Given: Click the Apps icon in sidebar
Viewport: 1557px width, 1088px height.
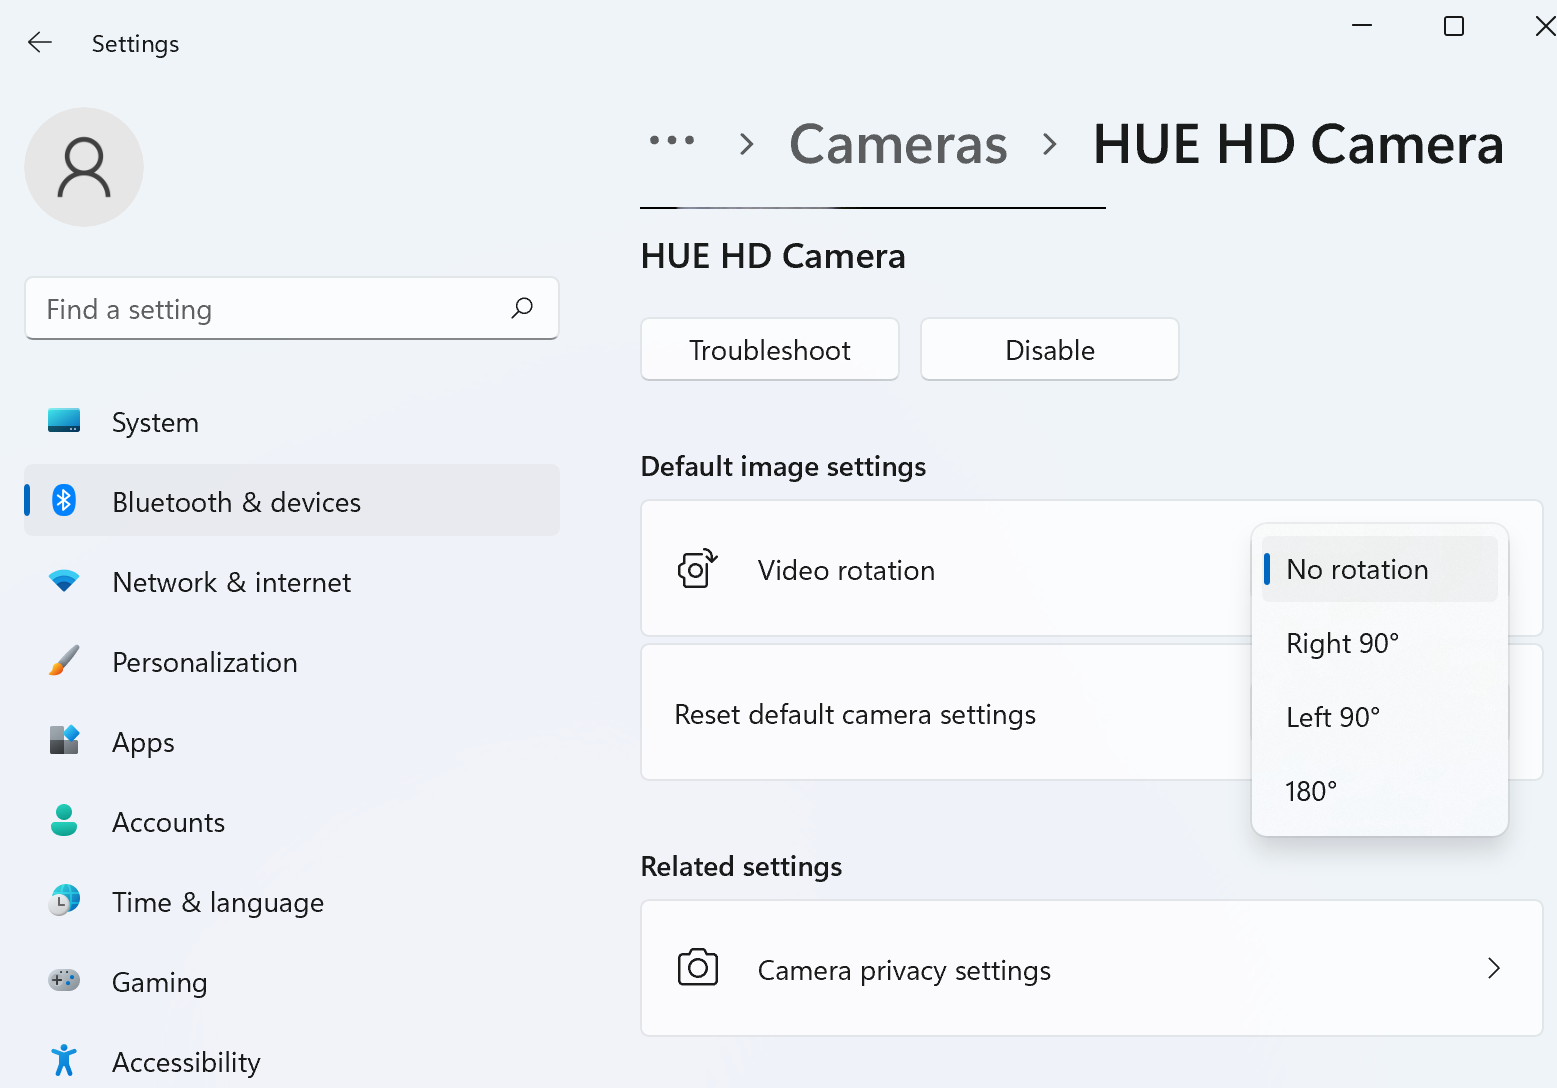Looking at the screenshot, I should pos(64,740).
